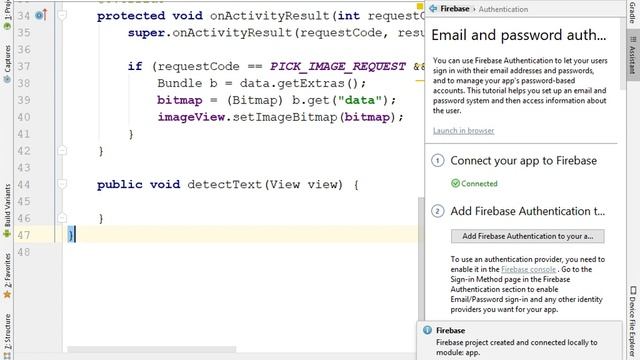The image size is (640, 360).
Task: Click detectText method name in code
Action: 224,184
